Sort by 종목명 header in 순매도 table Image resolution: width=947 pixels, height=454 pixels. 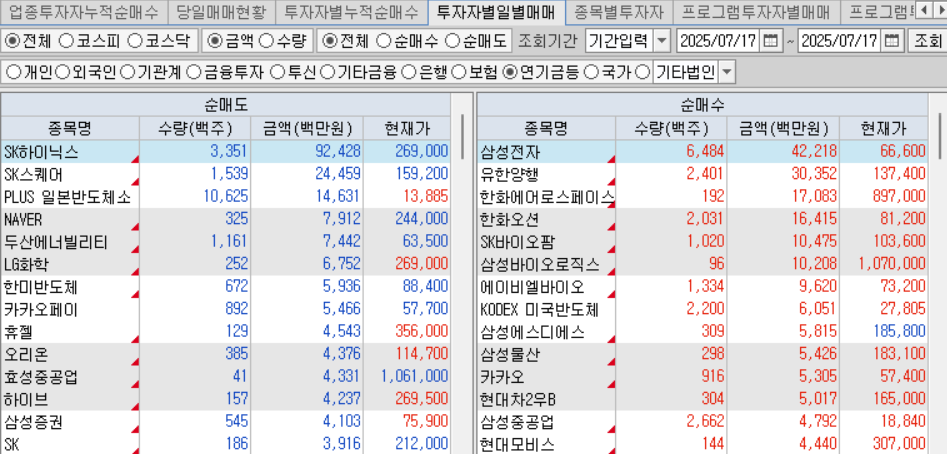[70, 128]
